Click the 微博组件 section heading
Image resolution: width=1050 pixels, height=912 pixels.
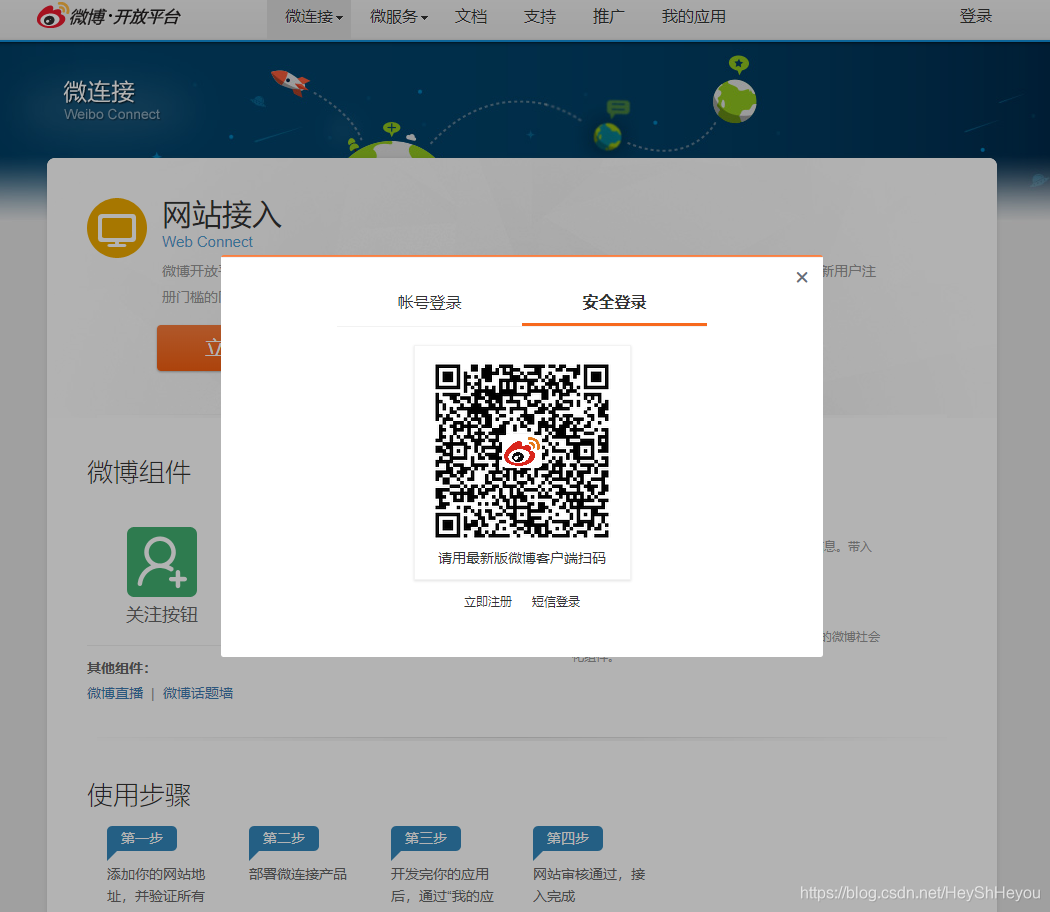(x=139, y=472)
